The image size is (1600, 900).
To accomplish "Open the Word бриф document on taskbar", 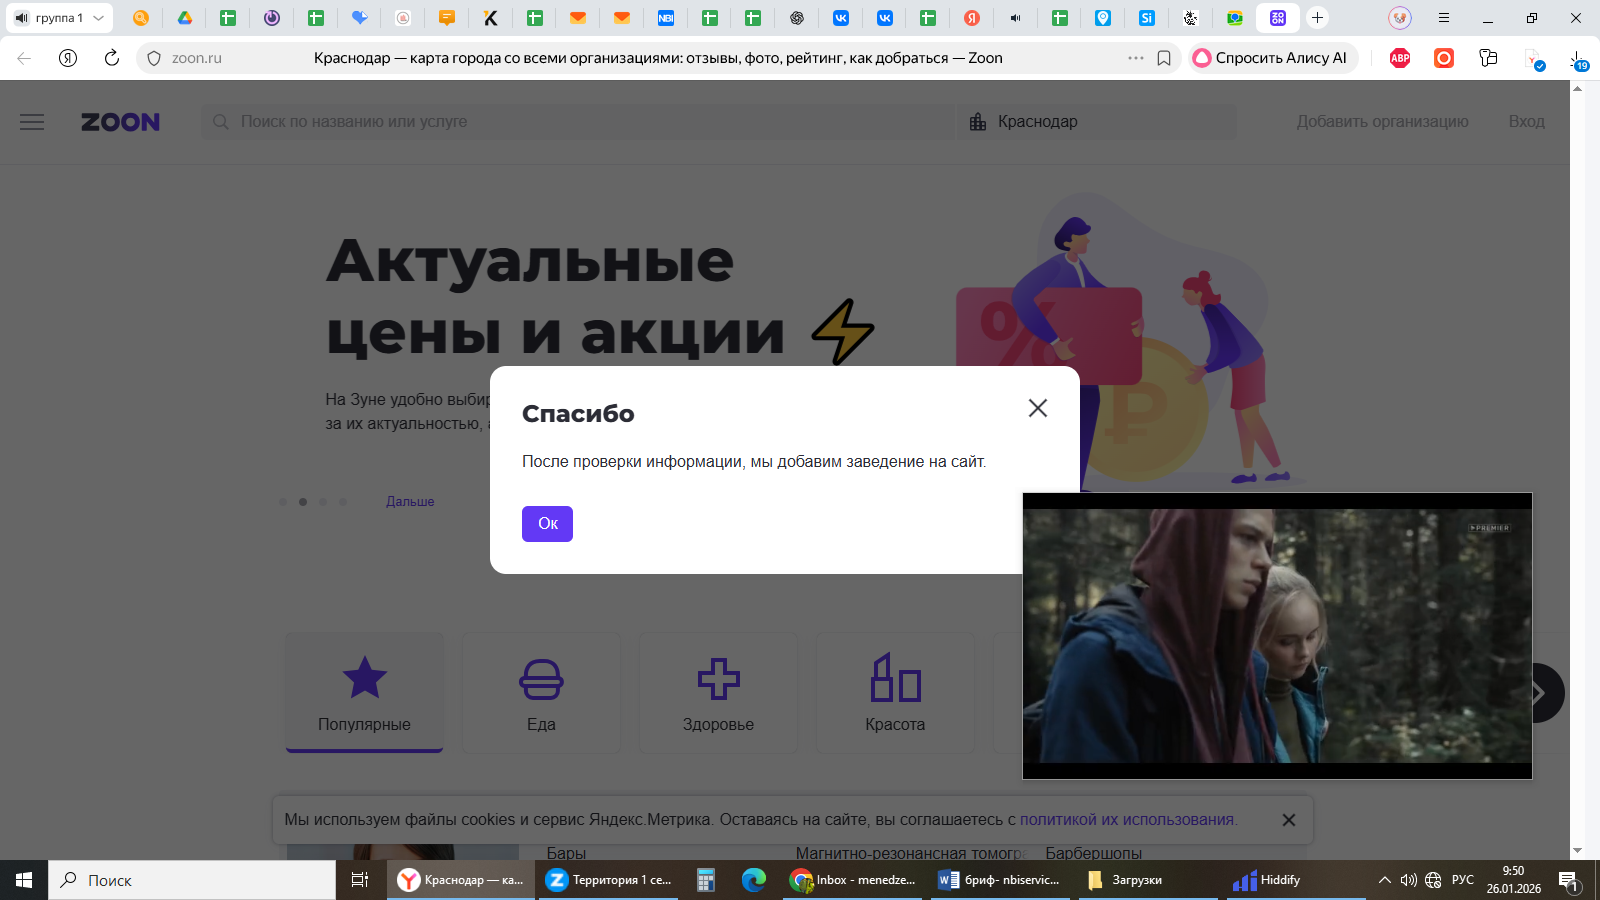I will click(x=1001, y=880).
